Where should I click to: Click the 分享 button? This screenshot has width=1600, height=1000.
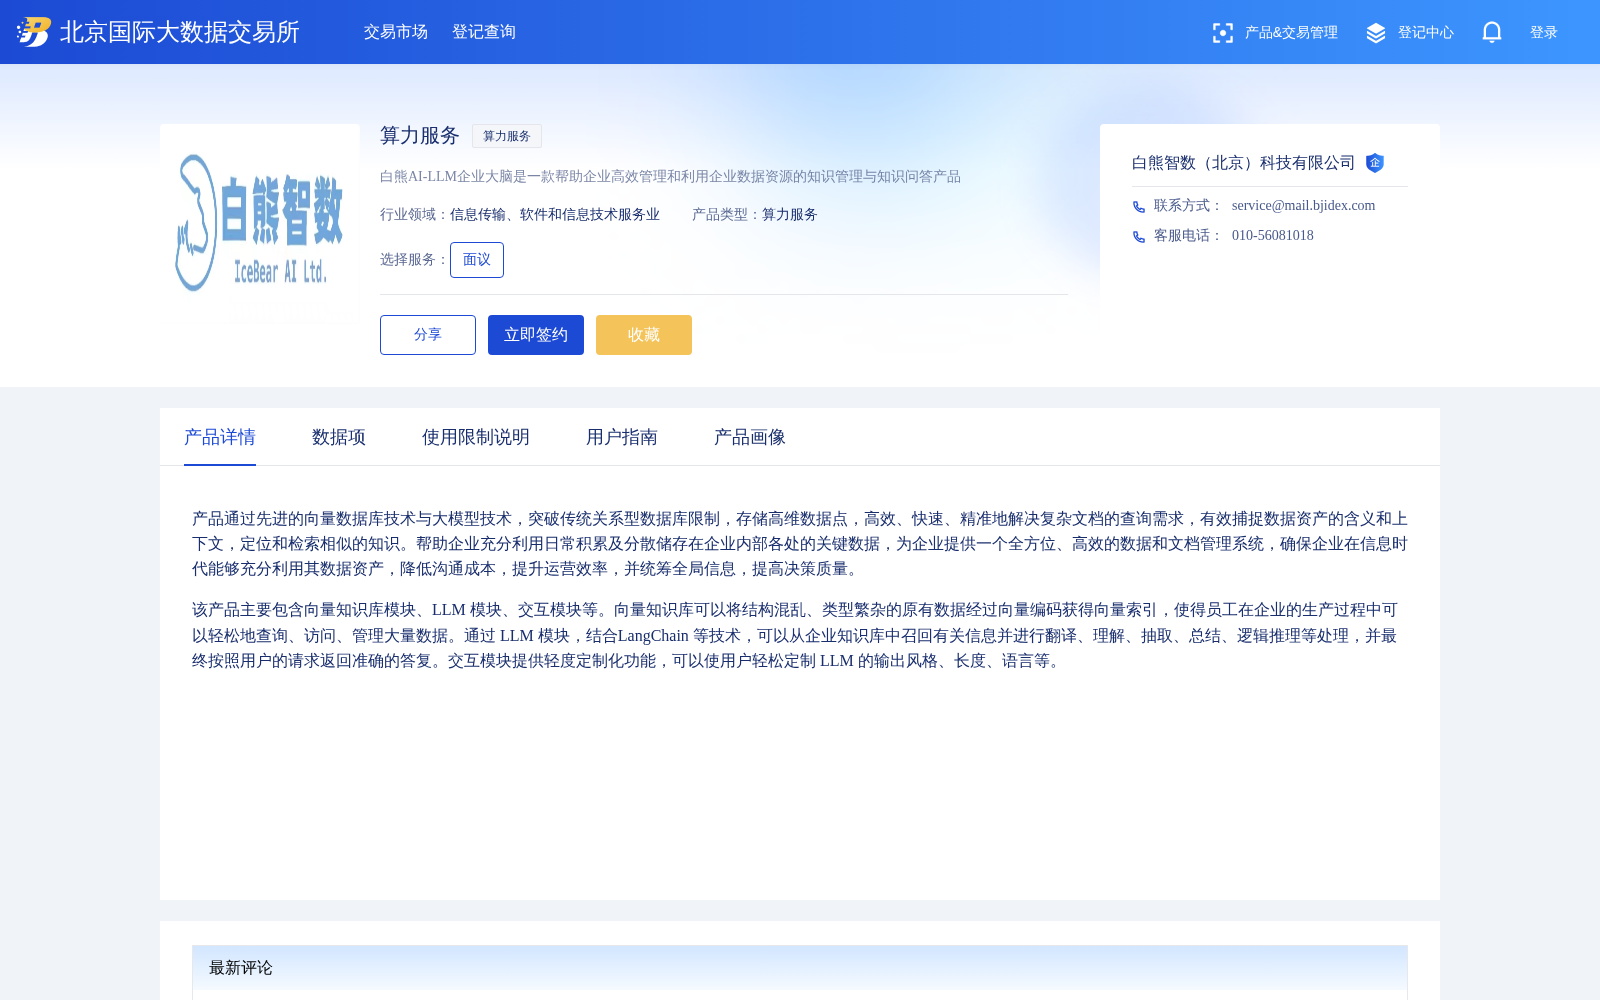click(x=428, y=335)
